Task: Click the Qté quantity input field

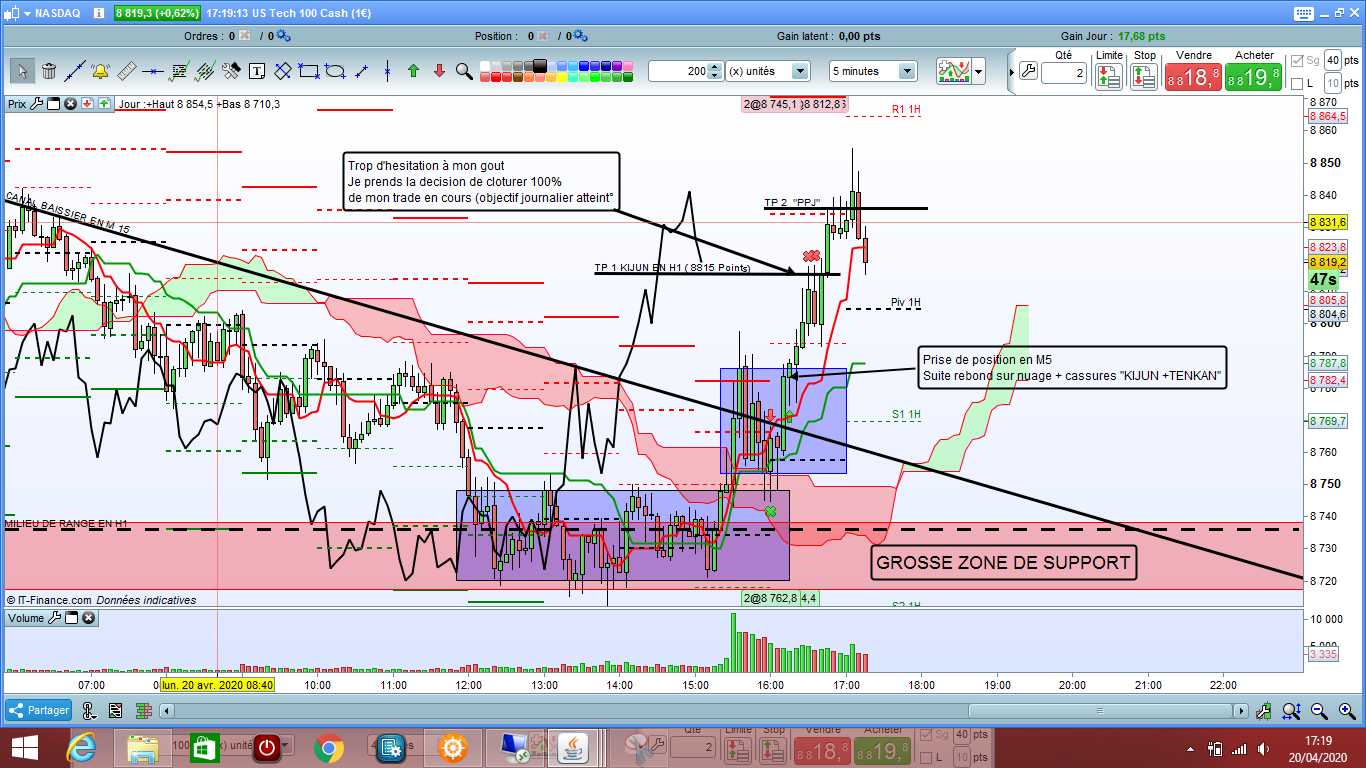Action: (x=1063, y=73)
